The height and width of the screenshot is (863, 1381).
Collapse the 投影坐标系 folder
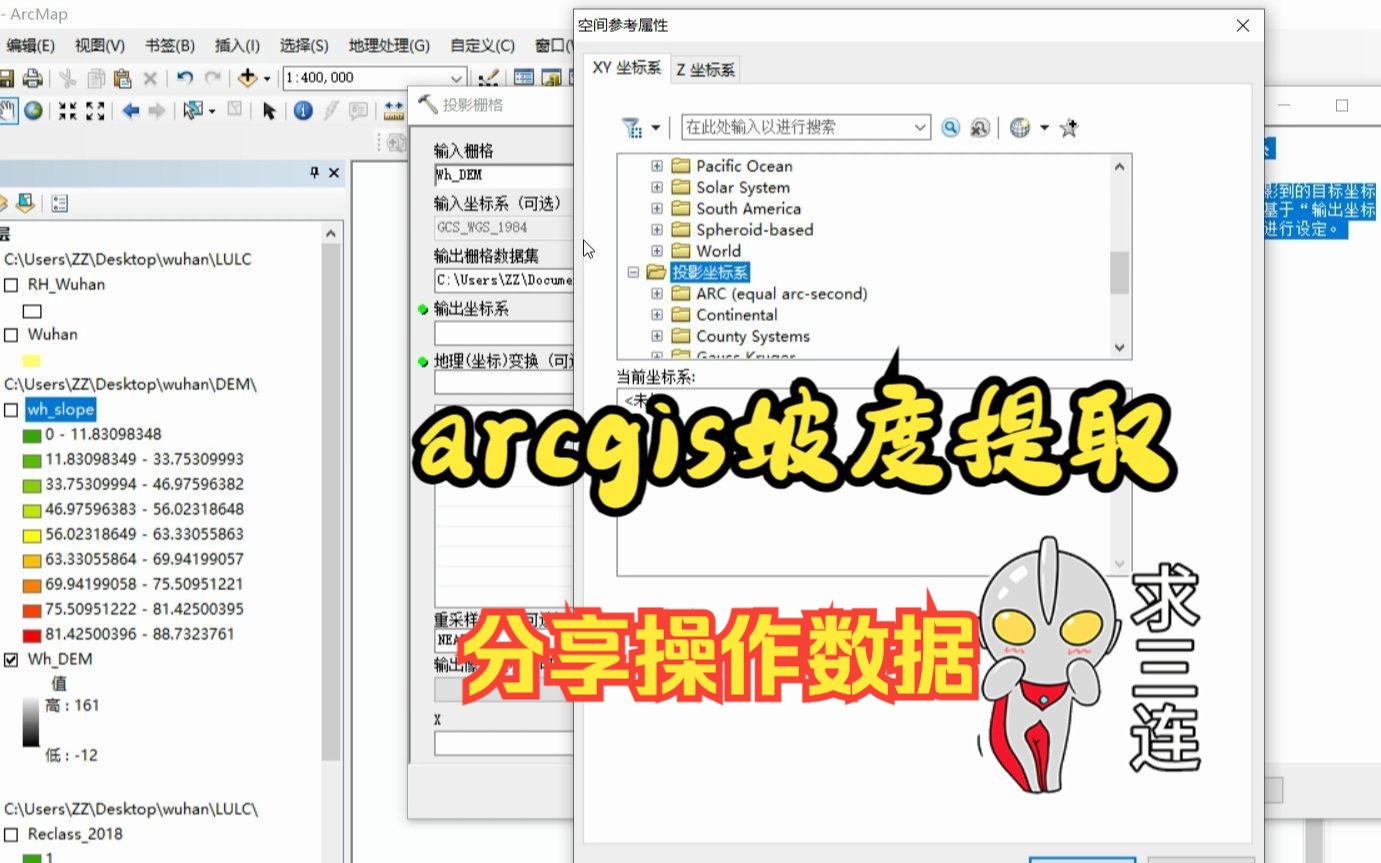click(633, 272)
